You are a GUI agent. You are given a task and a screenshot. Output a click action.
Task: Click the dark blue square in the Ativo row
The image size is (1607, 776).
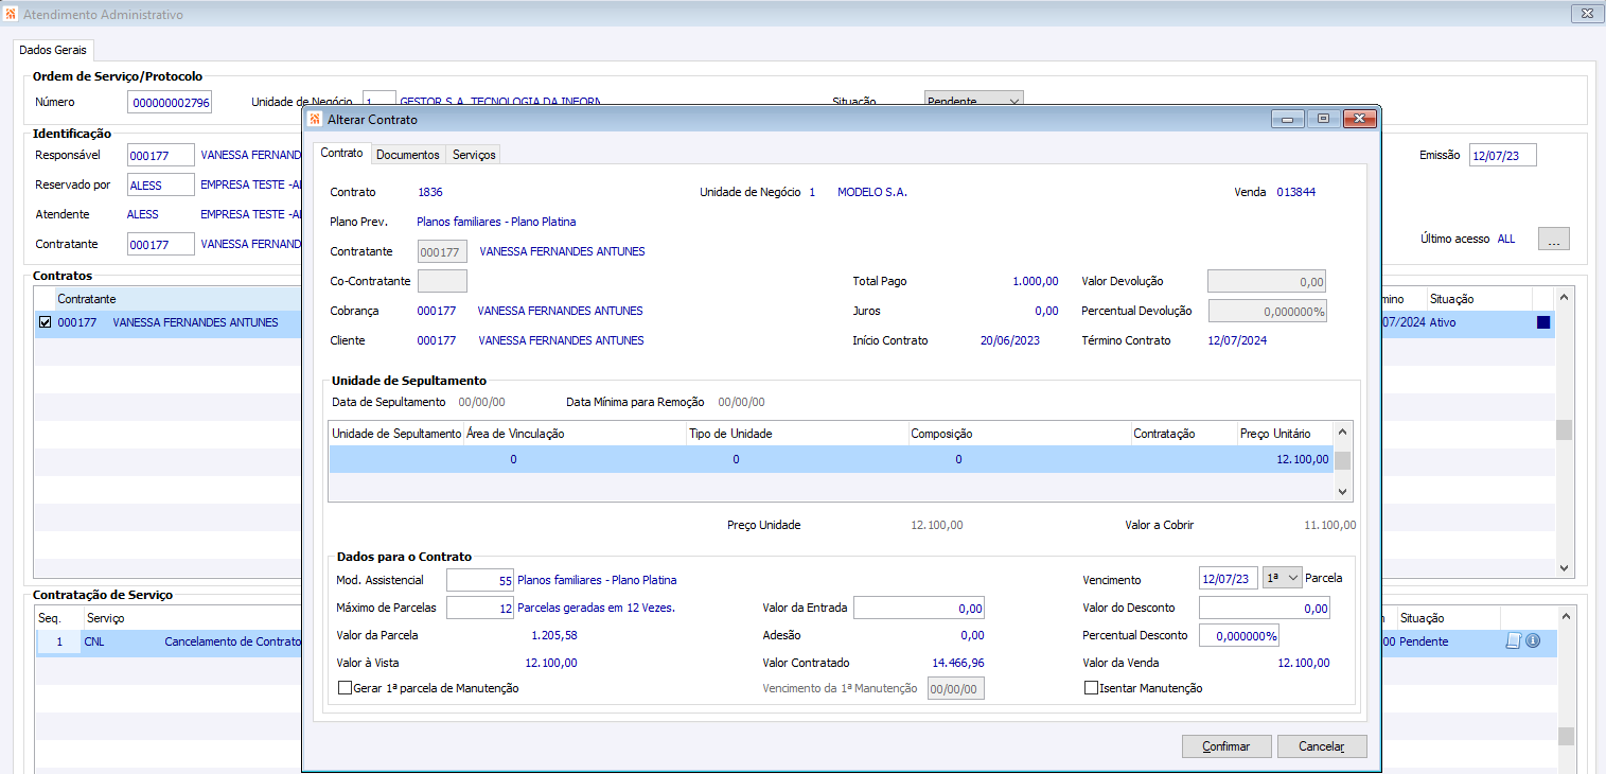[x=1543, y=322]
